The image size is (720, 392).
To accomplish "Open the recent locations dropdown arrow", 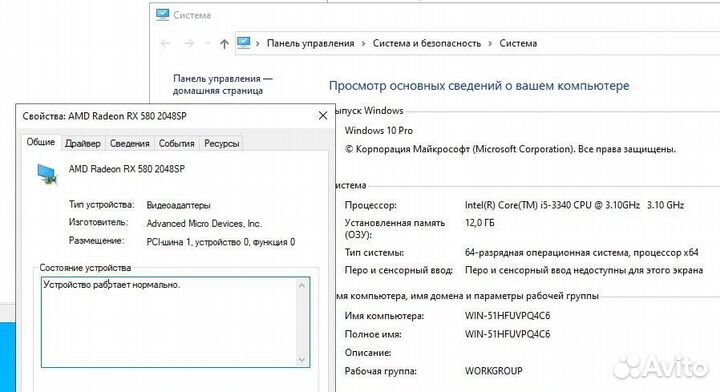I will tap(208, 44).
